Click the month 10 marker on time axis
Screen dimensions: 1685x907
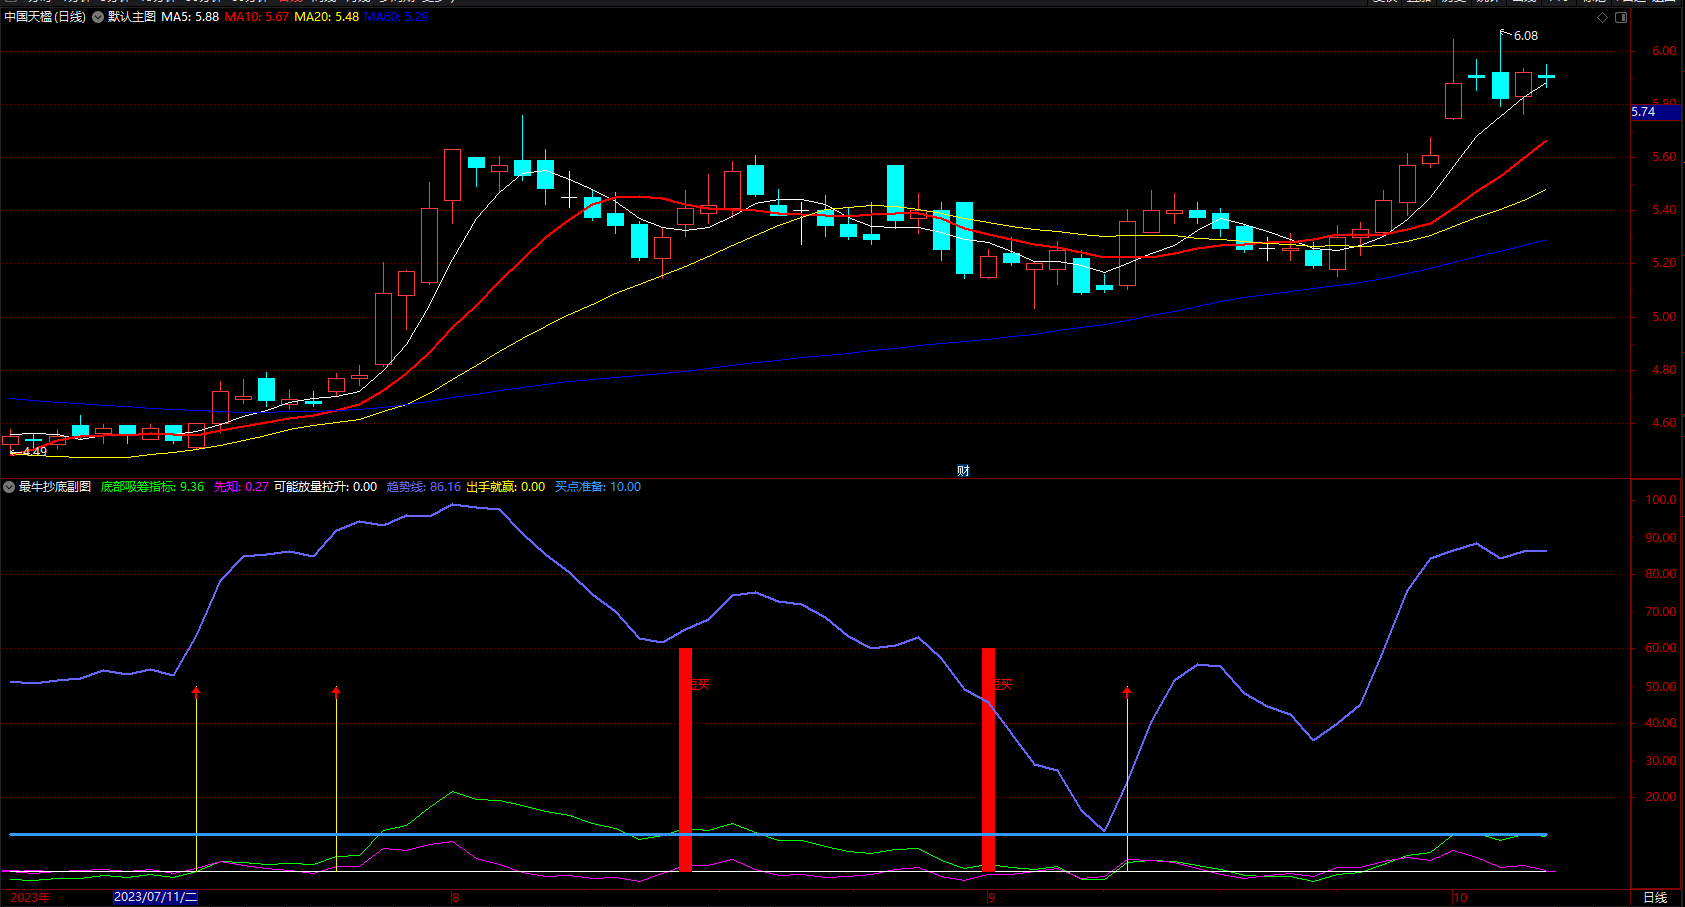point(1460,897)
